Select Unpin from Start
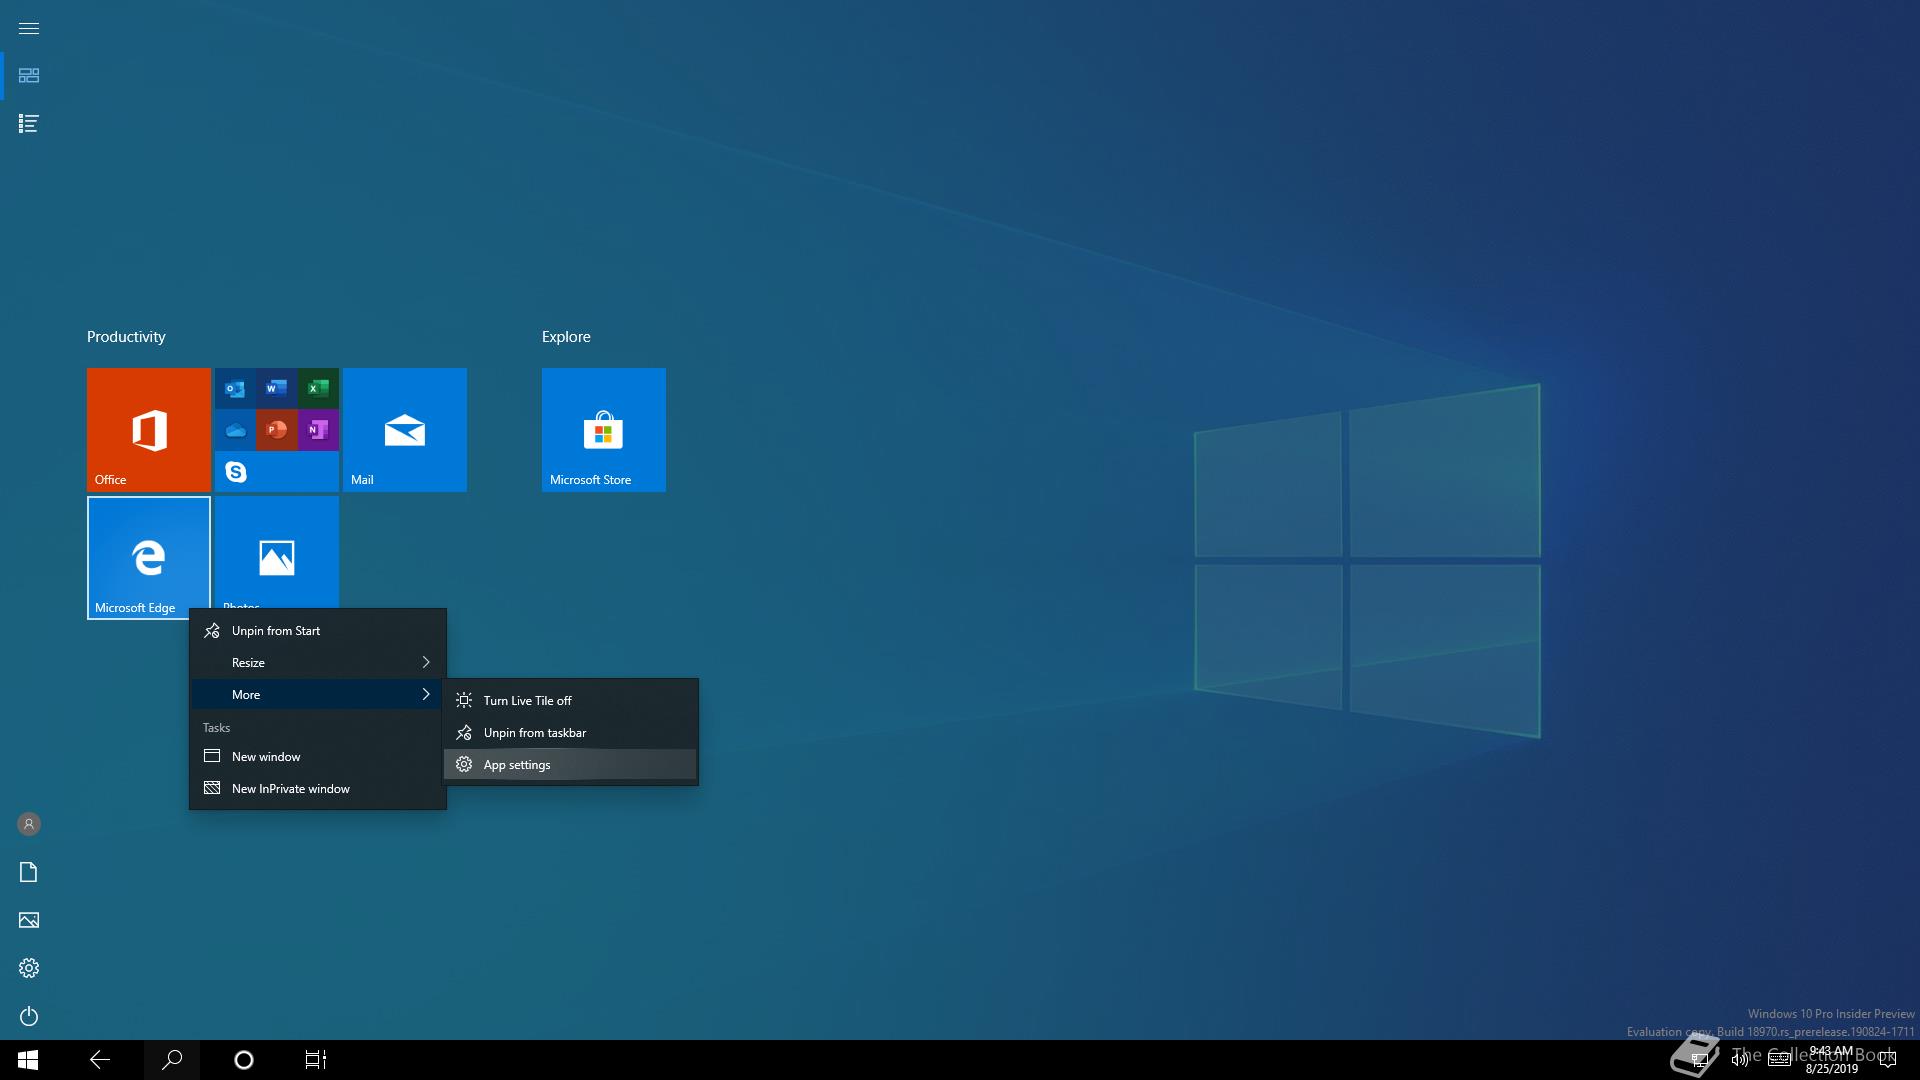1920x1080 pixels. (x=275, y=631)
